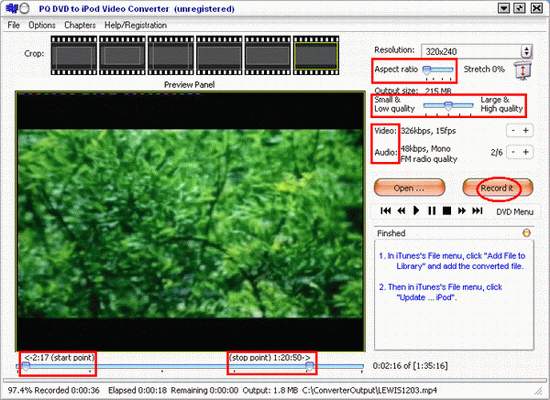
Task: Increase audio quality with plus button
Action: pyautogui.click(x=525, y=152)
